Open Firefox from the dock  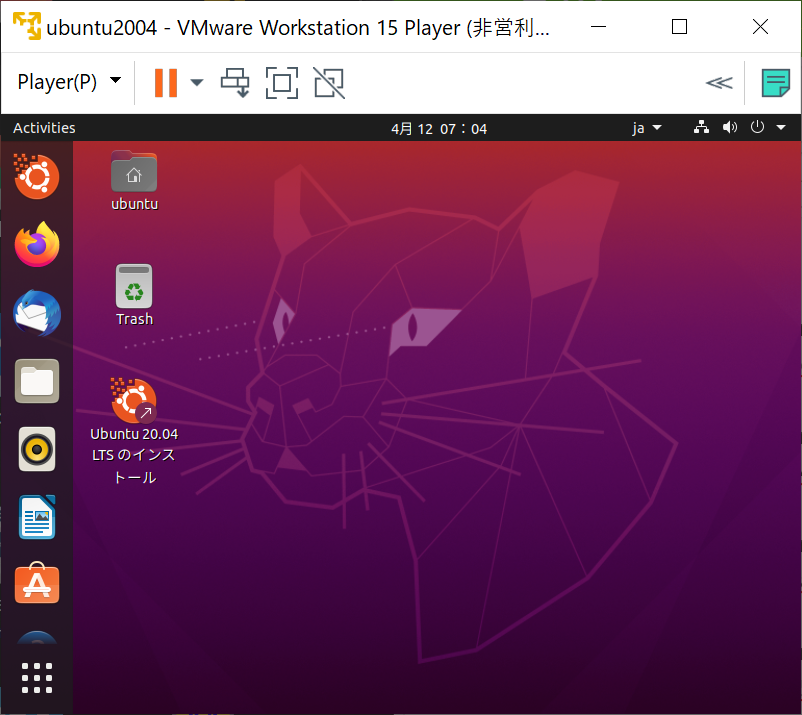point(37,244)
